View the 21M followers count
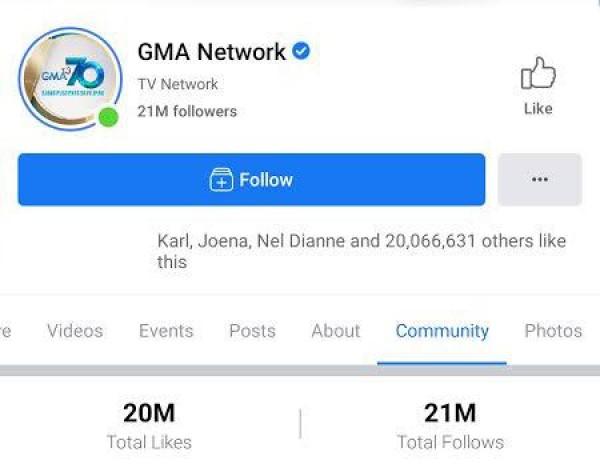600x468 pixels. [187, 111]
